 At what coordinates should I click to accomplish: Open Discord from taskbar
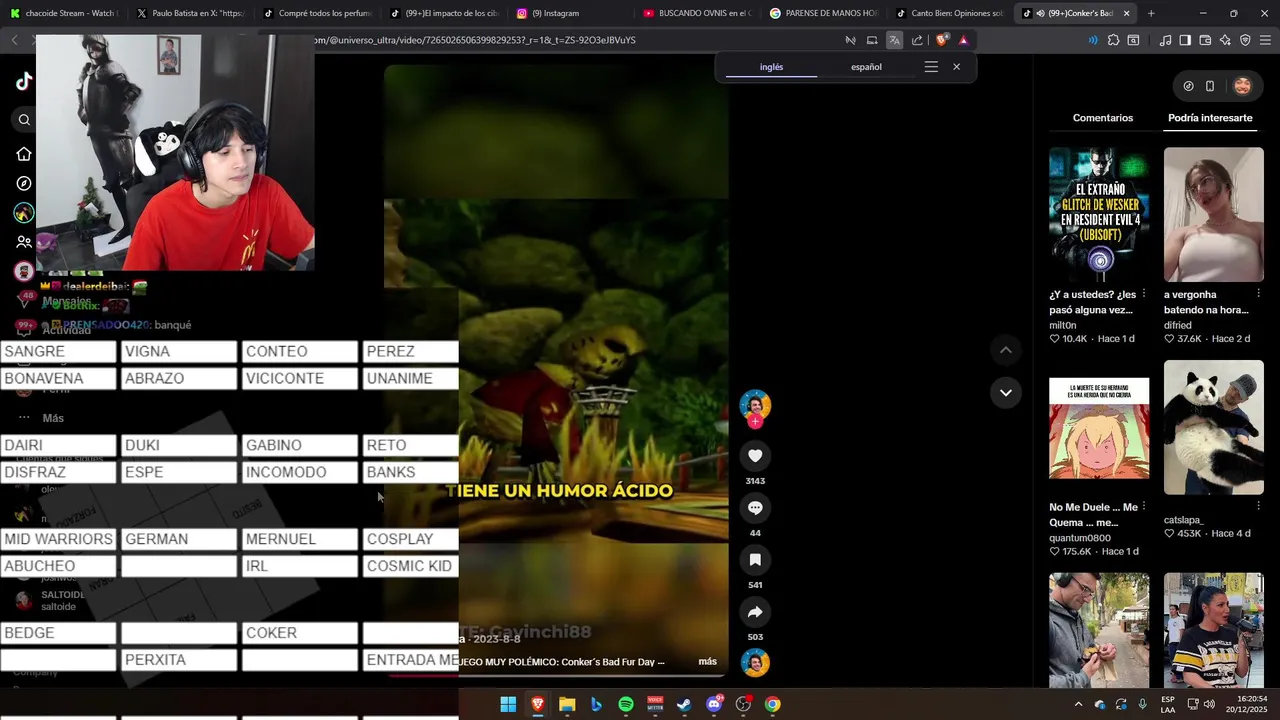(714, 704)
